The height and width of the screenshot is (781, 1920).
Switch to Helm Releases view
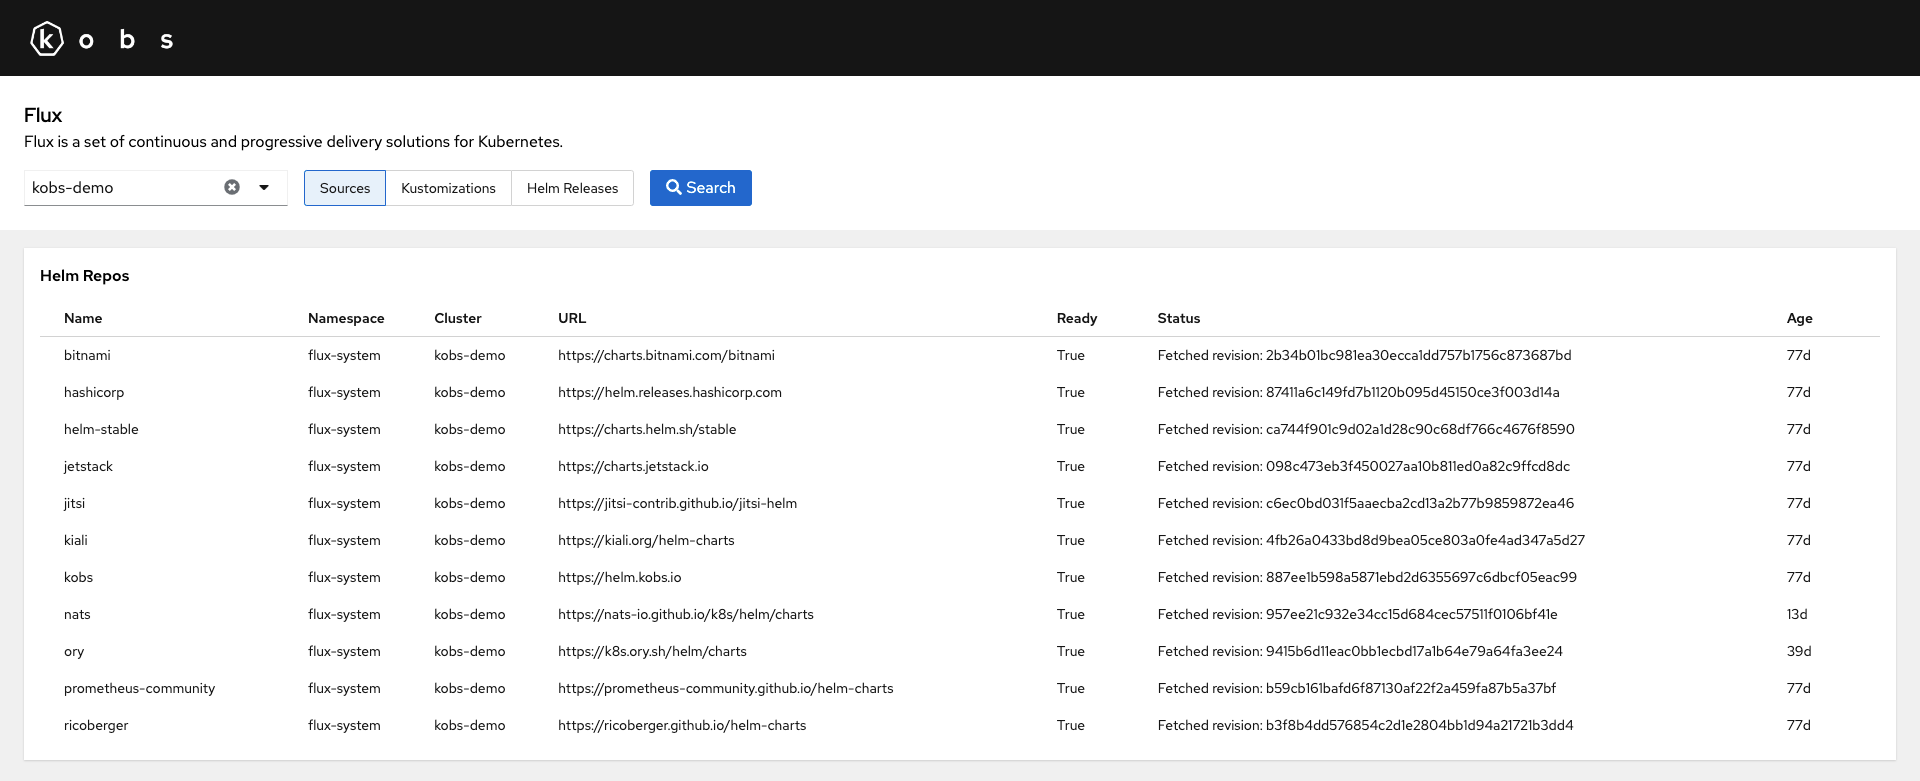[x=572, y=188]
